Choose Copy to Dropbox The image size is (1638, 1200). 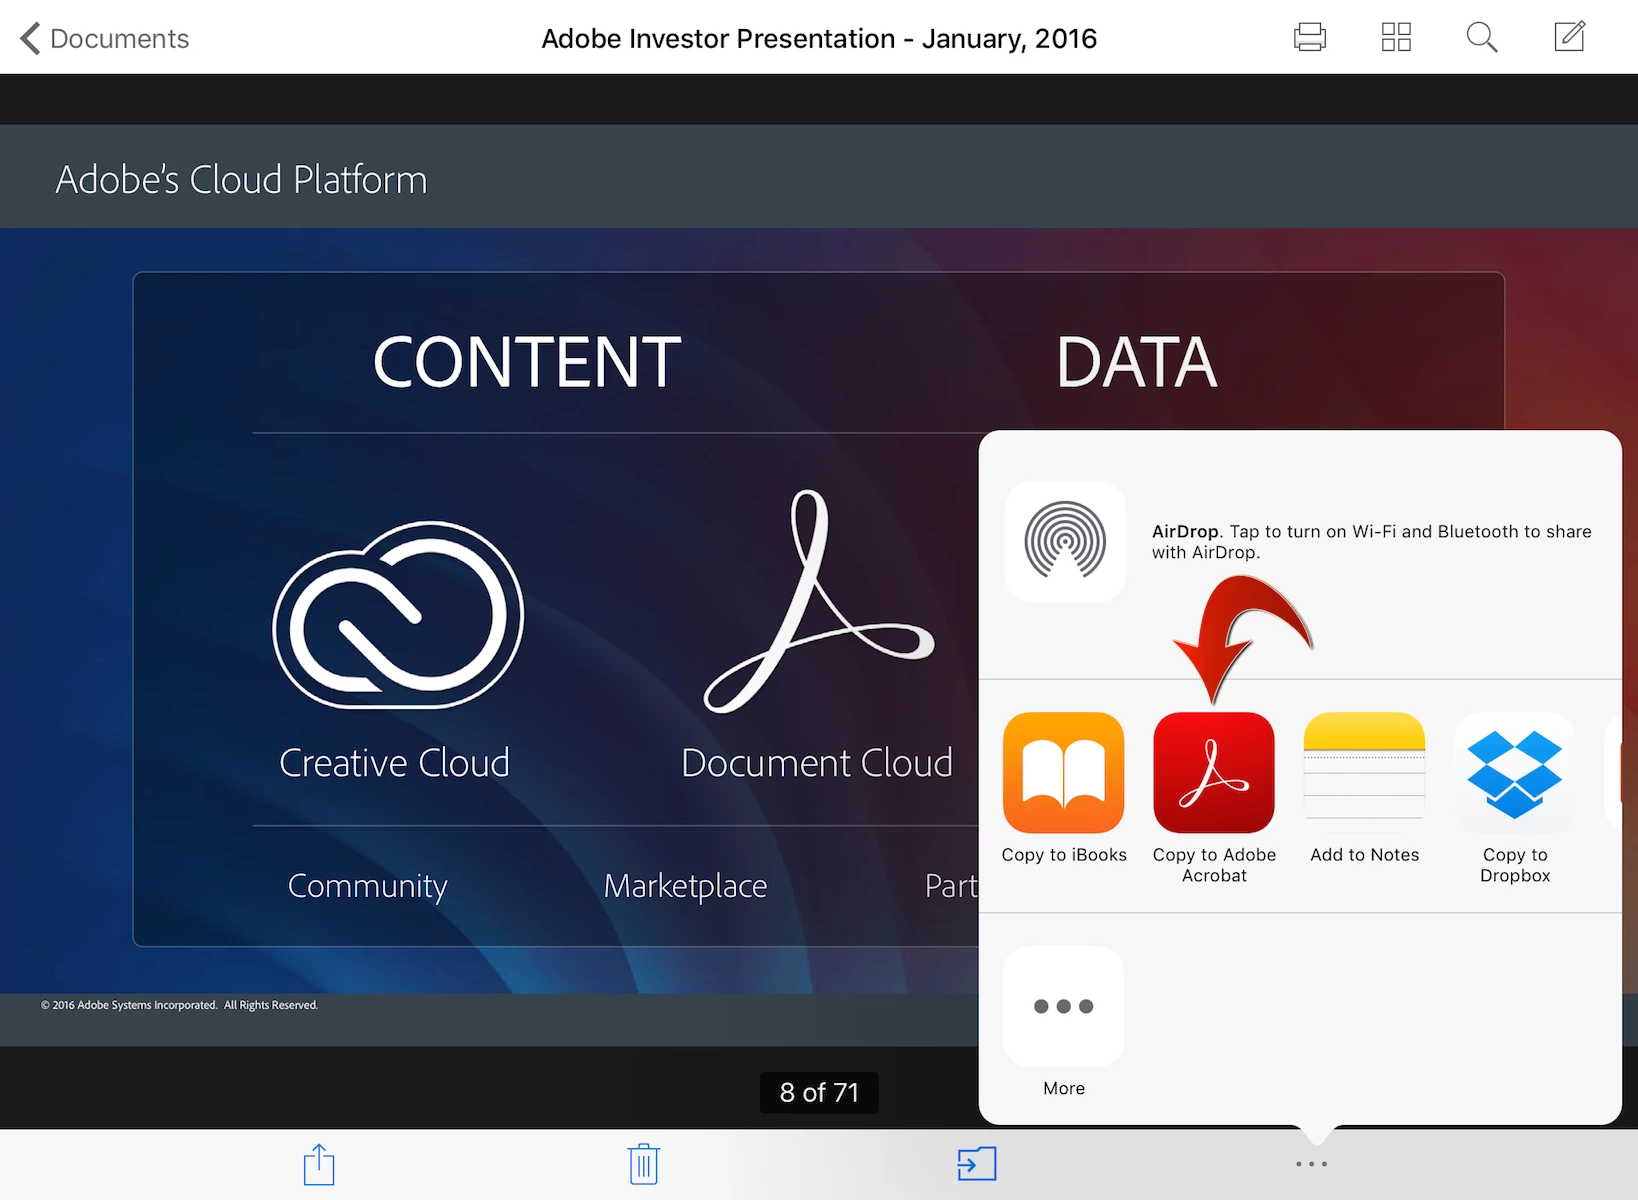tap(1515, 798)
